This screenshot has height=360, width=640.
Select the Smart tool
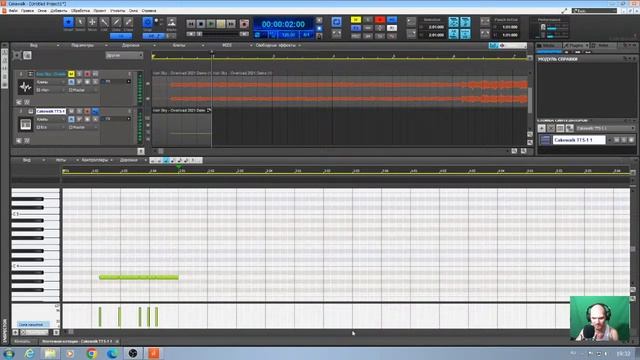69,22
